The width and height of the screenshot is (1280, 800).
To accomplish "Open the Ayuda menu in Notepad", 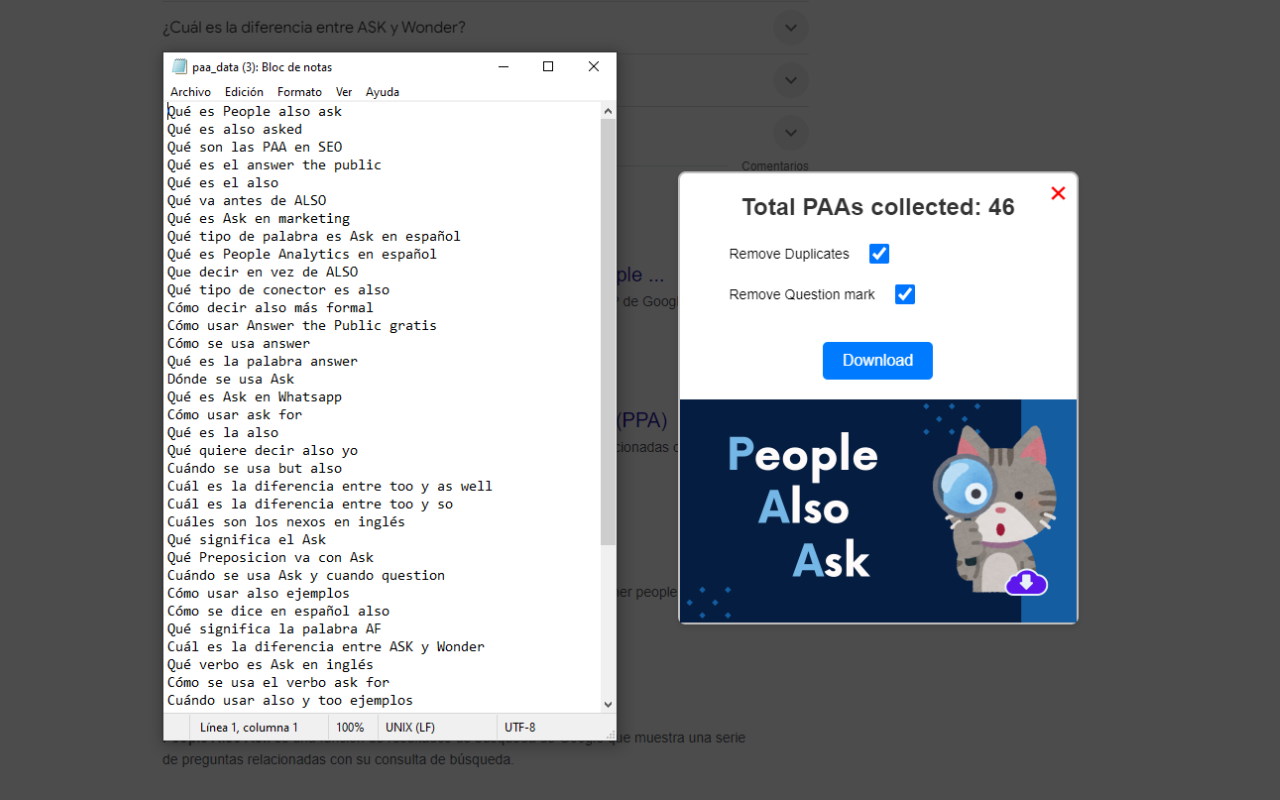I will [382, 92].
